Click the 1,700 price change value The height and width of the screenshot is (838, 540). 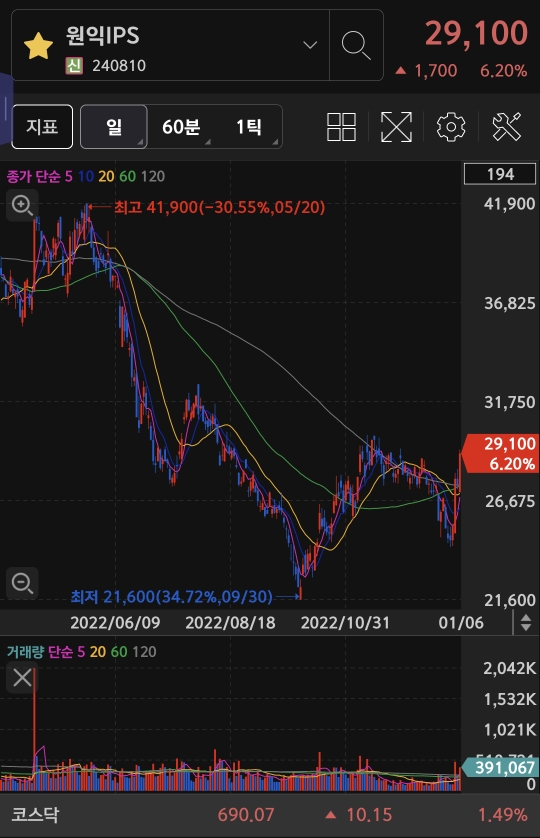[435, 71]
